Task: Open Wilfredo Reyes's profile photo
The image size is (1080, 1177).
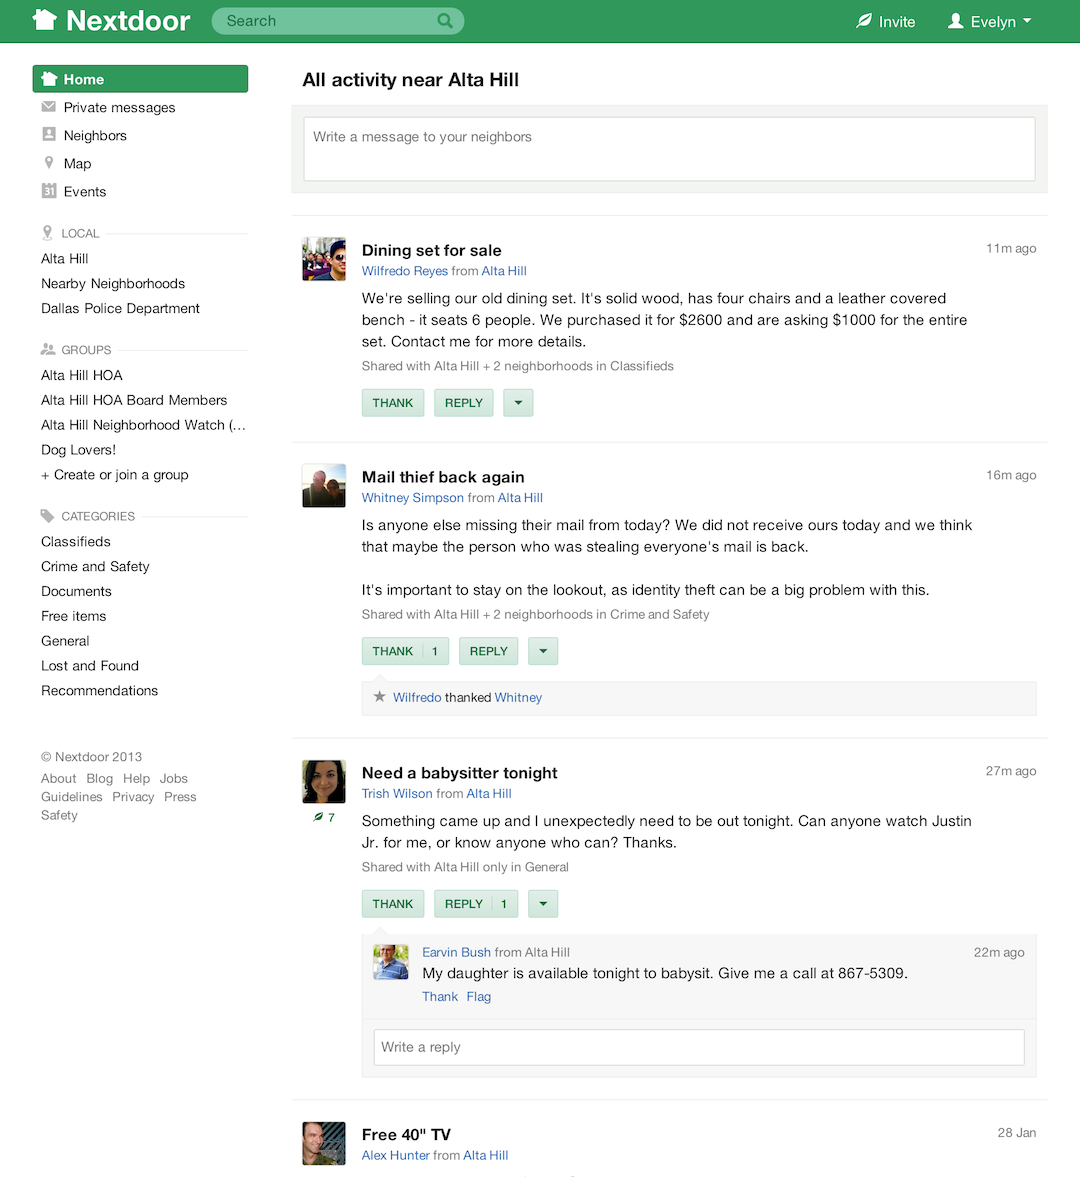Action: coord(324,259)
